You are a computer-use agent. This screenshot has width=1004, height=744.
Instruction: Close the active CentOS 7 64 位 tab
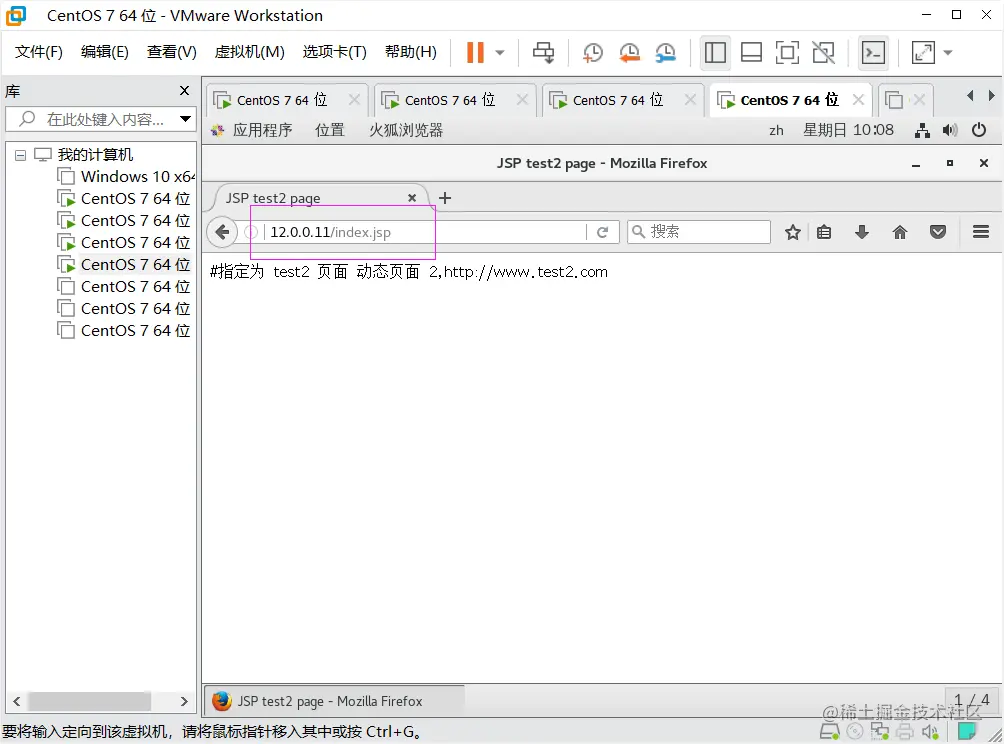pyautogui.click(x=859, y=100)
